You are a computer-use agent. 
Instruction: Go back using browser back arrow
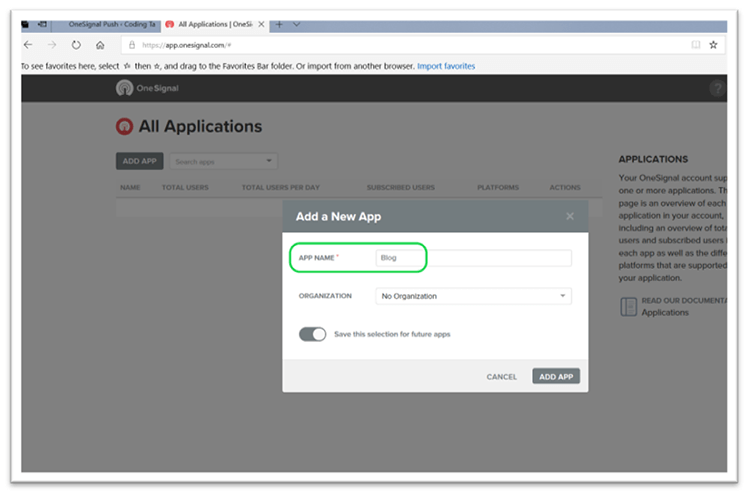click(x=28, y=45)
